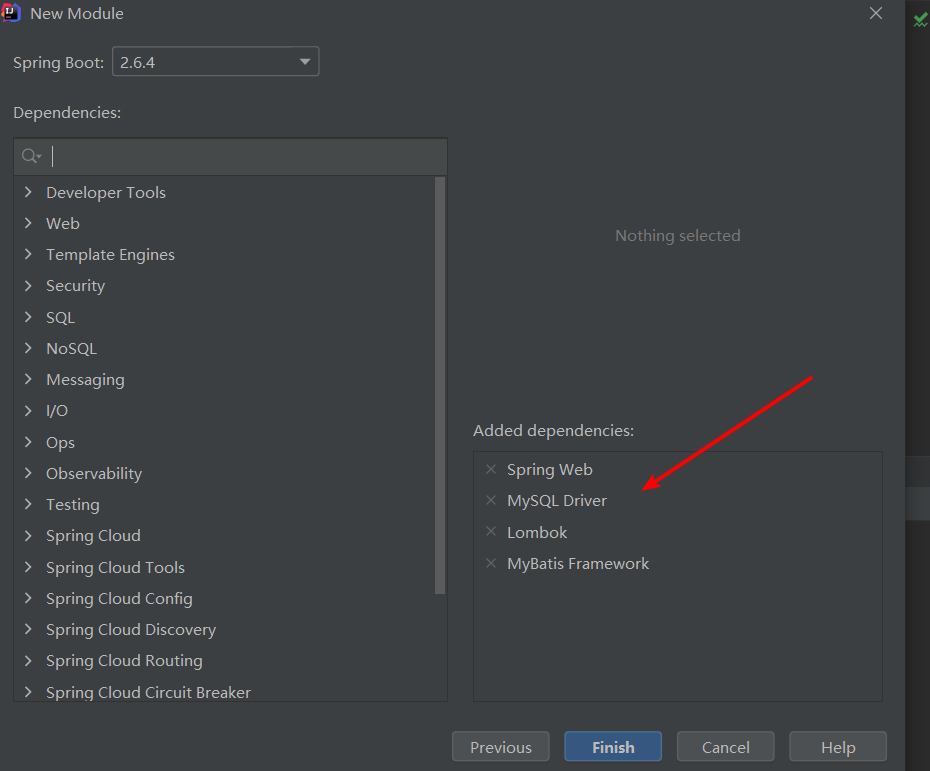Click the Finish button
Image resolution: width=930 pixels, height=771 pixels.
tap(613, 747)
